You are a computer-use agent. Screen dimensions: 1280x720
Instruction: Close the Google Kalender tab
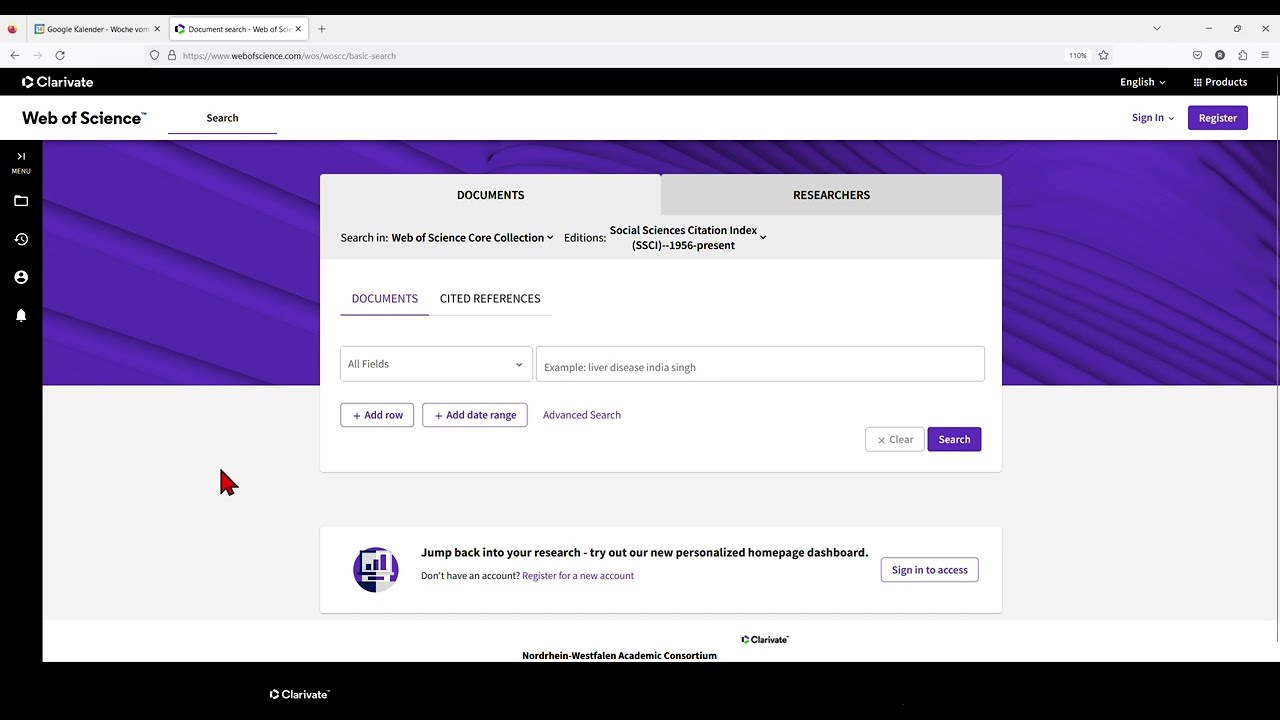tap(157, 29)
